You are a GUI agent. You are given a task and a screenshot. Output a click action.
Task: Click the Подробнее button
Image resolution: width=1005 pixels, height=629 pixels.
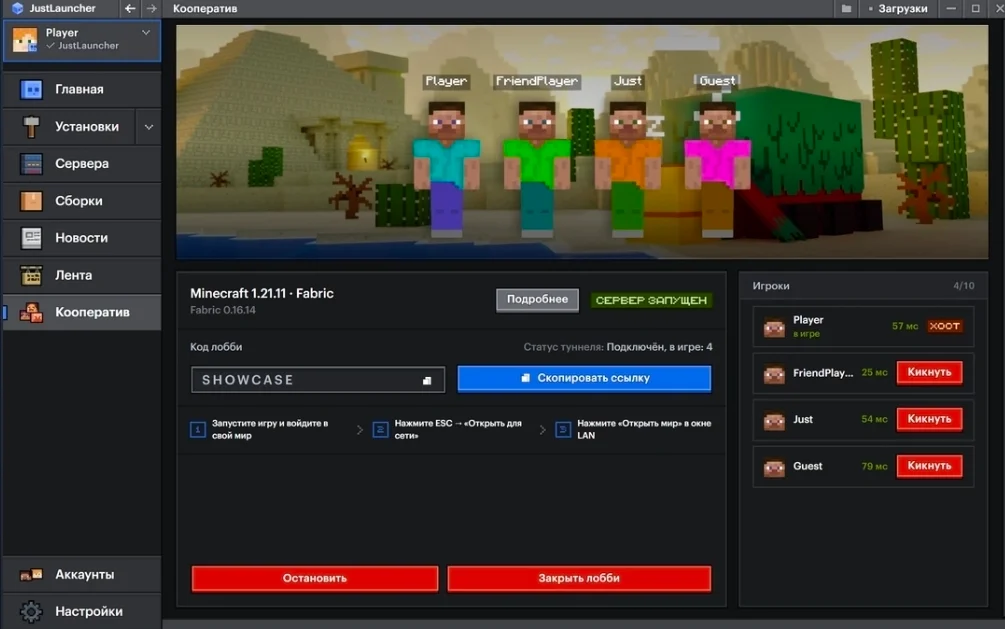point(537,299)
